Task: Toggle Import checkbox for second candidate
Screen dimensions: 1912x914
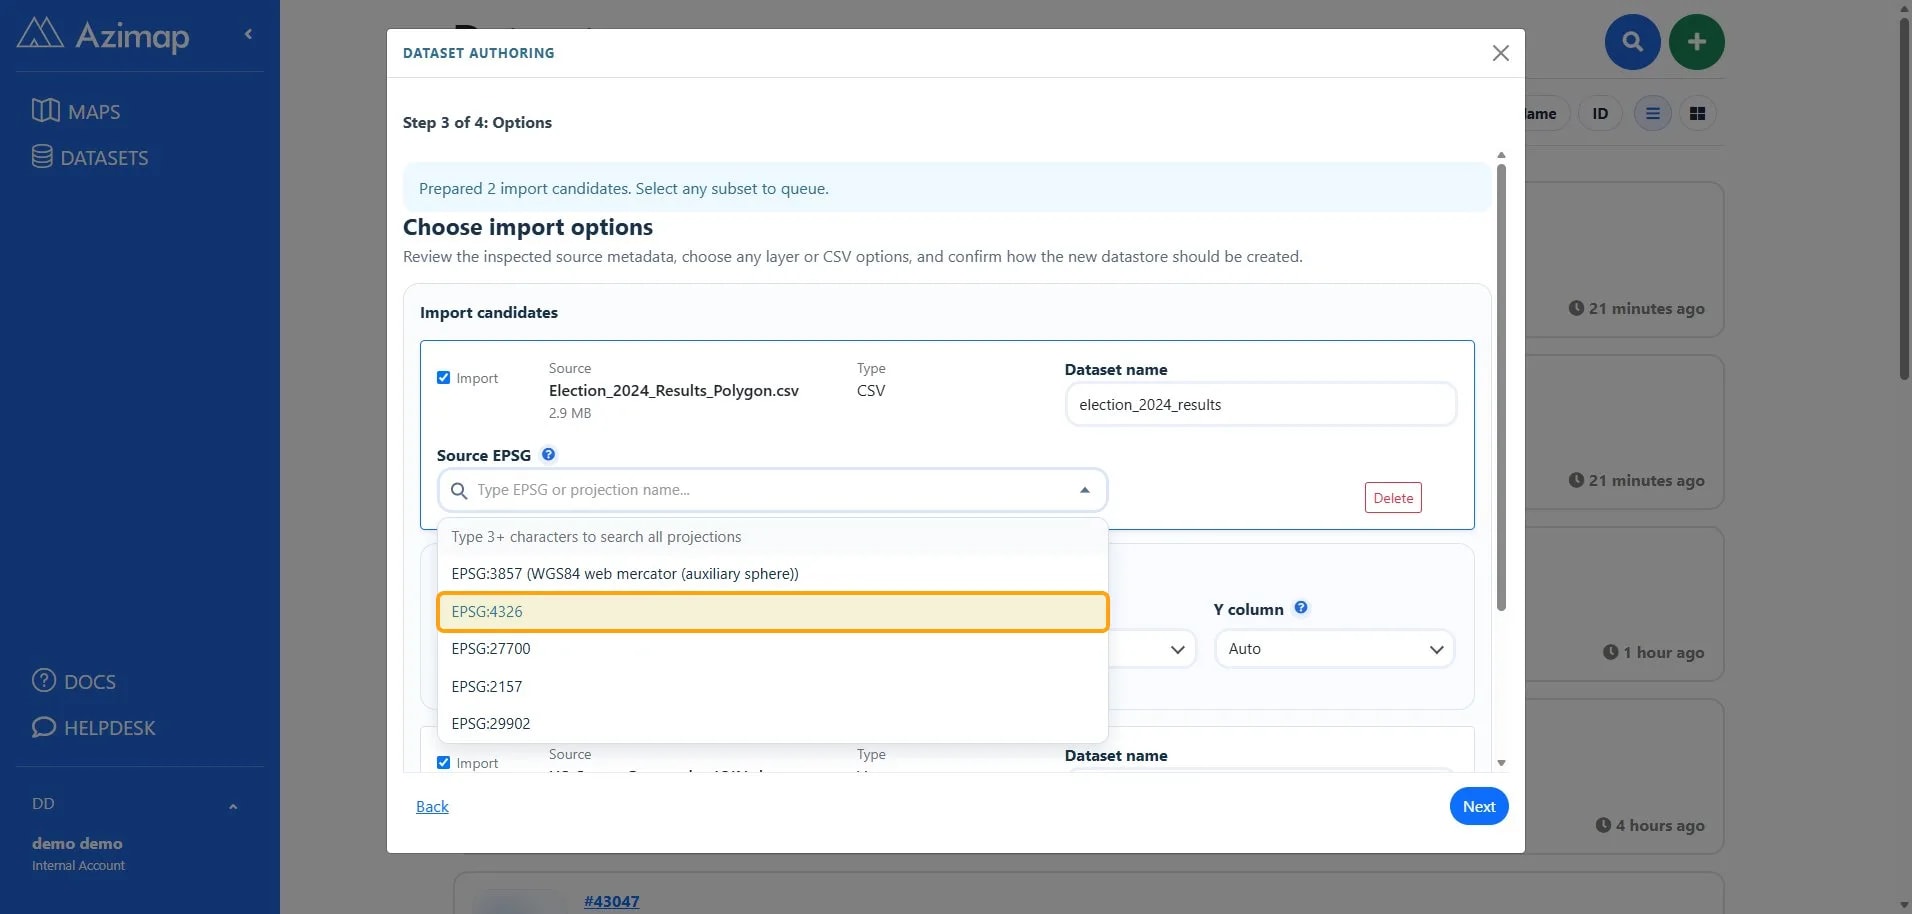Action: [443, 763]
